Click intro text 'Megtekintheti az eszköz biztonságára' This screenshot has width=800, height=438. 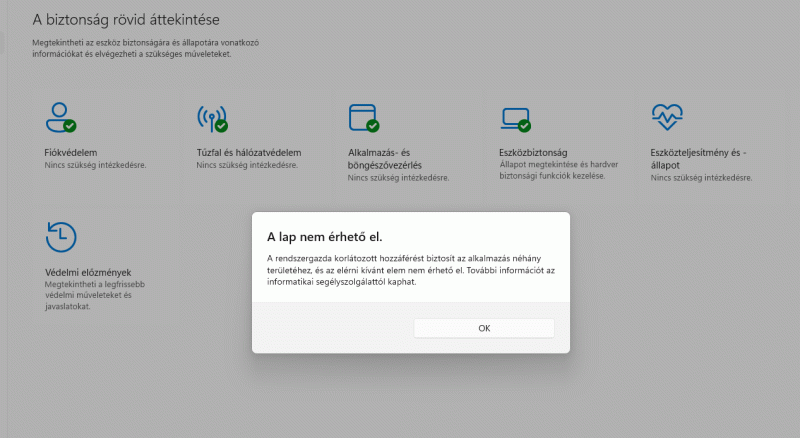tap(145, 48)
